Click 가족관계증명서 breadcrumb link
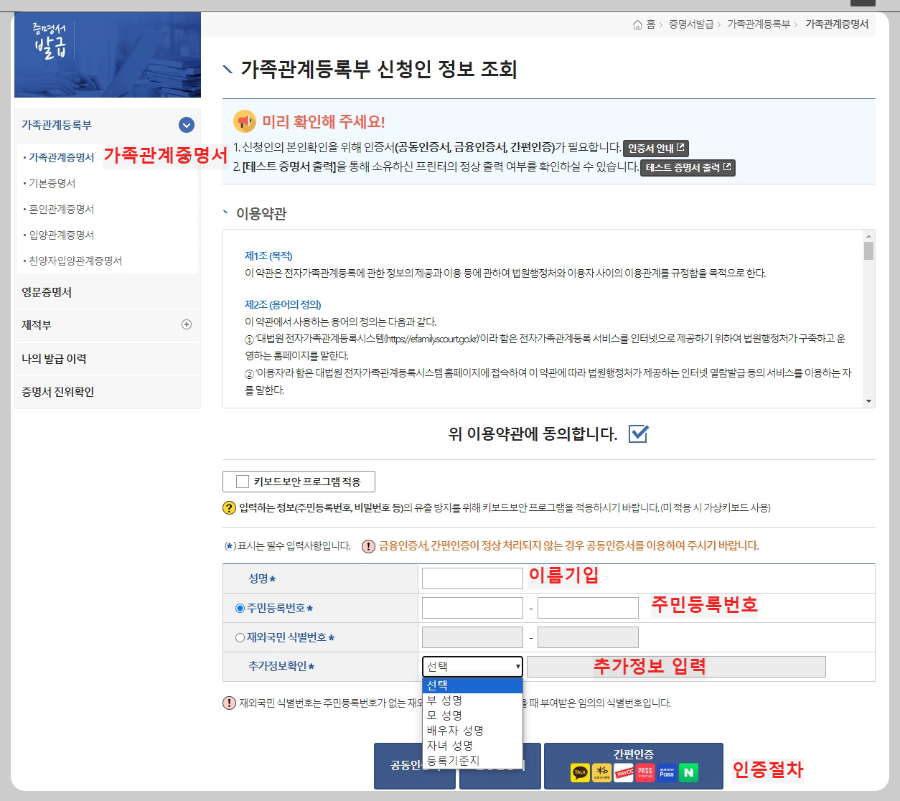This screenshot has height=801, width=900. click(x=837, y=24)
